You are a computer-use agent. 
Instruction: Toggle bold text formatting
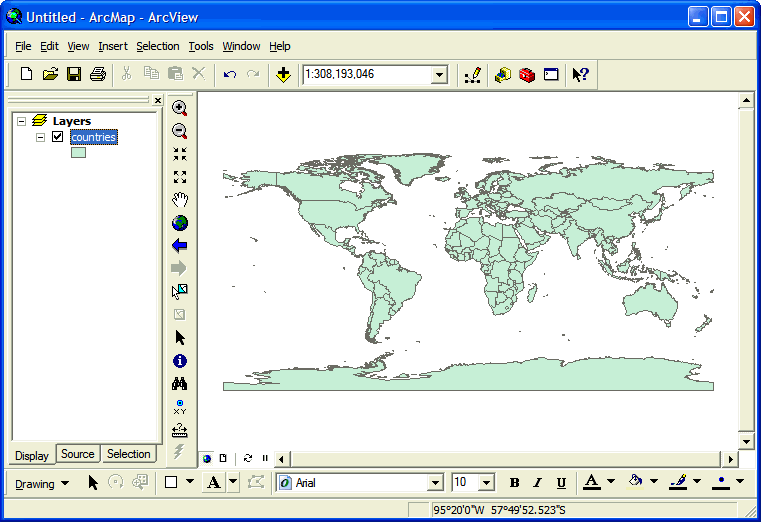coord(515,483)
